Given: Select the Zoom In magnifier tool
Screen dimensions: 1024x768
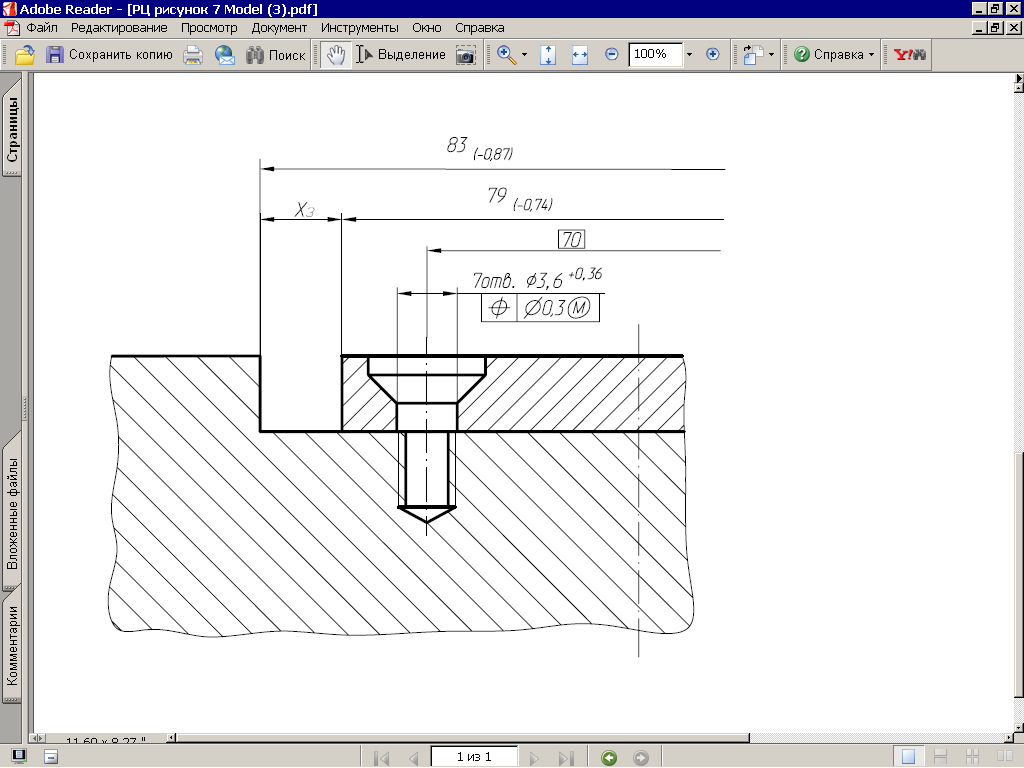Looking at the screenshot, I should click(x=506, y=55).
